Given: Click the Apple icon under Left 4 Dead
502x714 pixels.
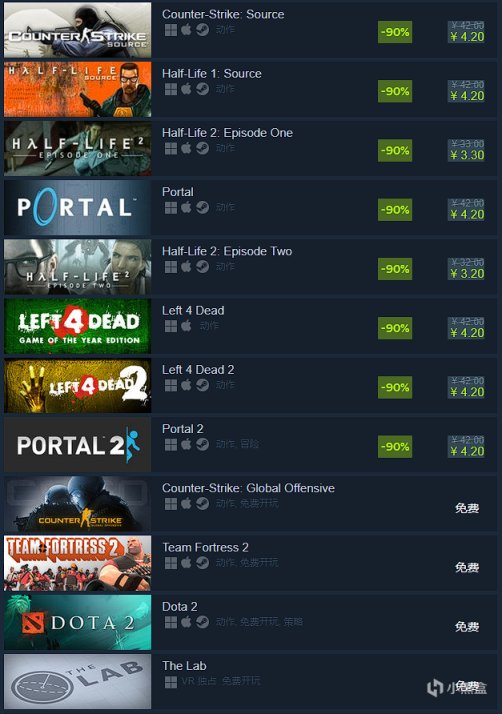Looking at the screenshot, I should point(186,326).
